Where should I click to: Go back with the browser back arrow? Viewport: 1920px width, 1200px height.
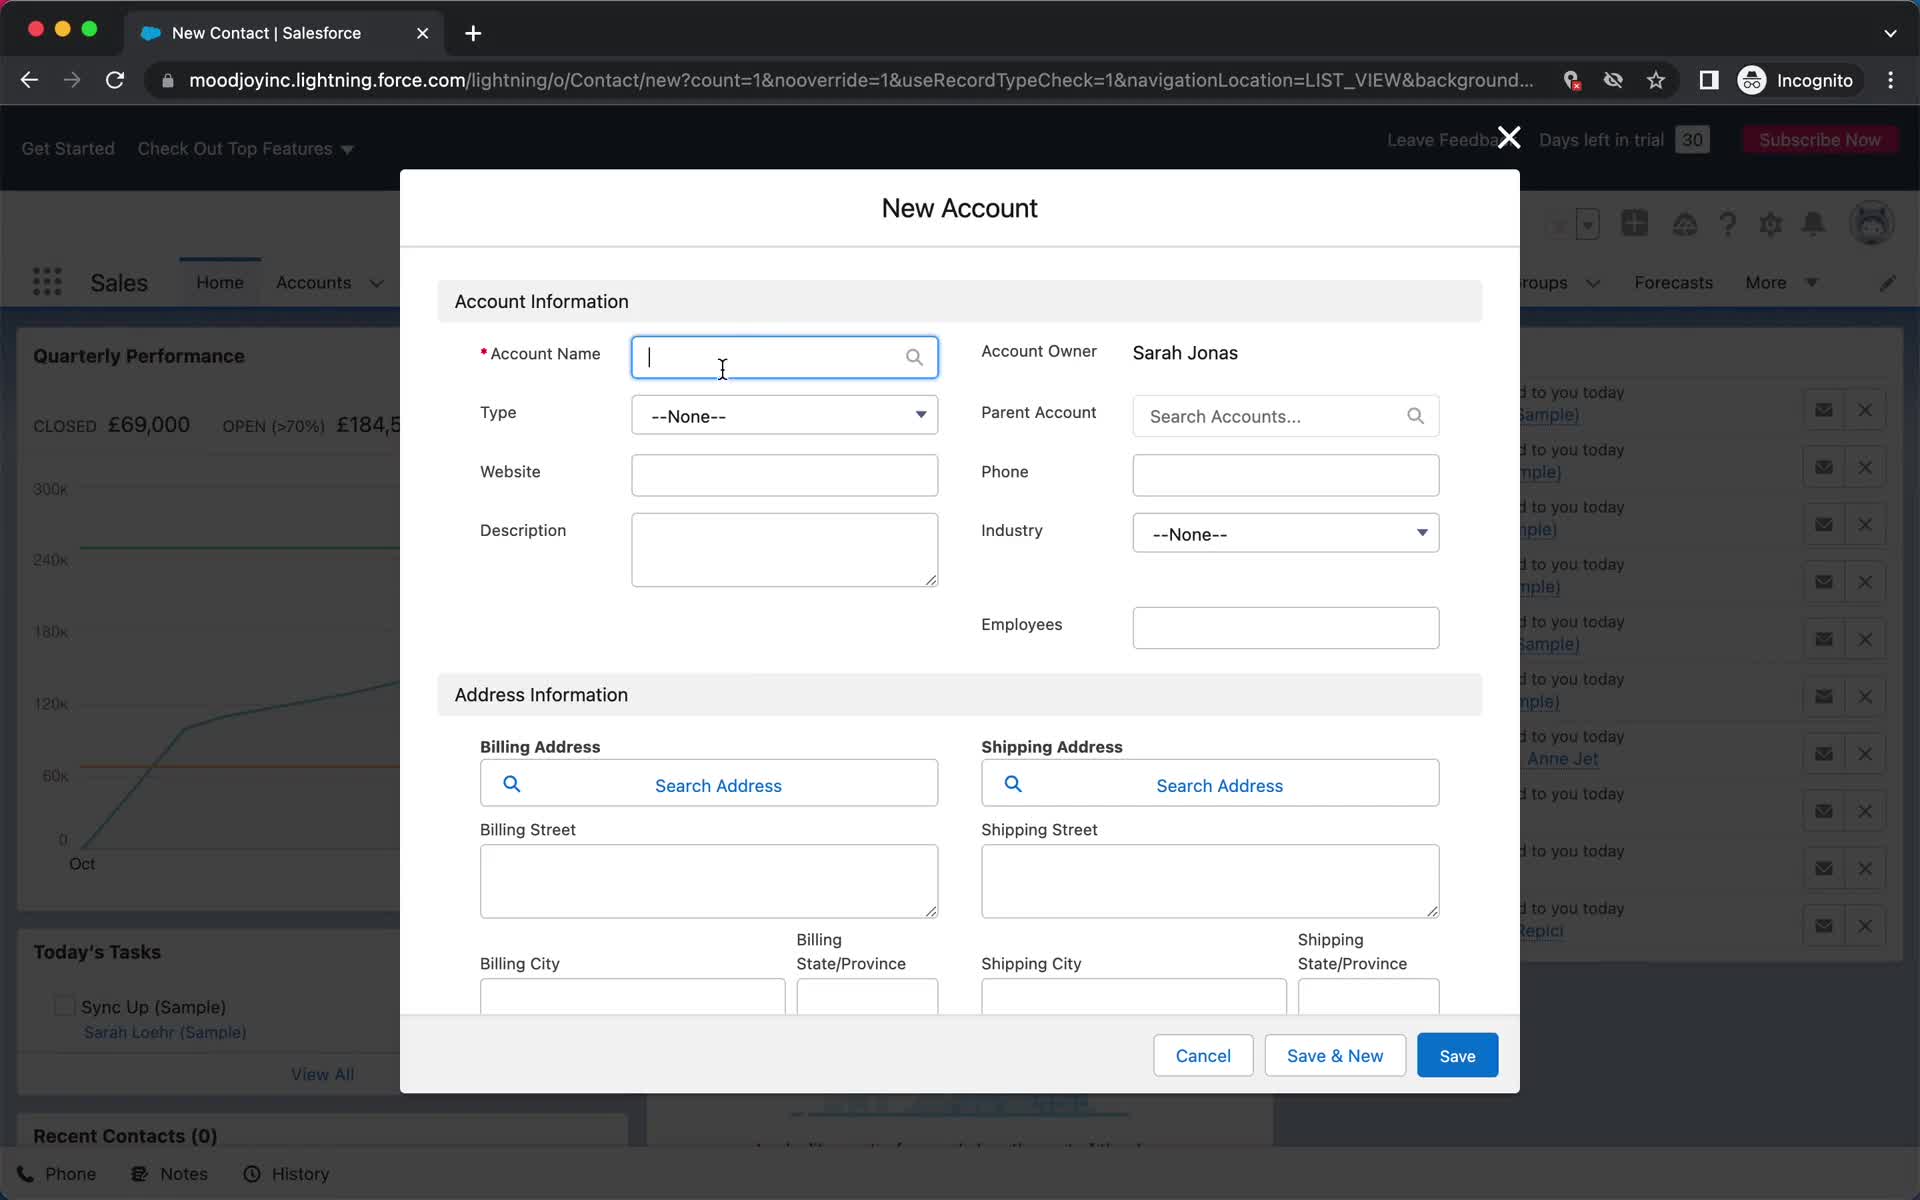pos(29,80)
